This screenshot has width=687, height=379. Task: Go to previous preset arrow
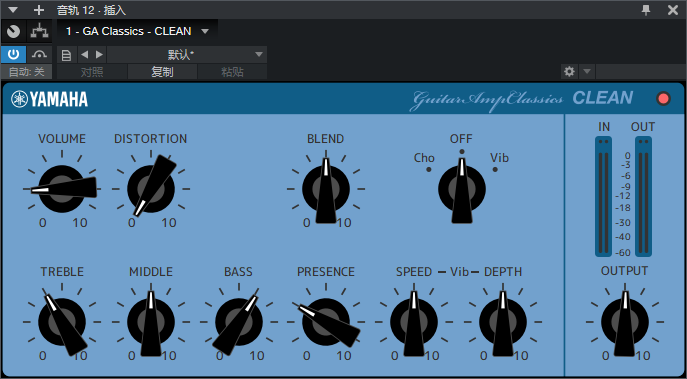(x=85, y=54)
